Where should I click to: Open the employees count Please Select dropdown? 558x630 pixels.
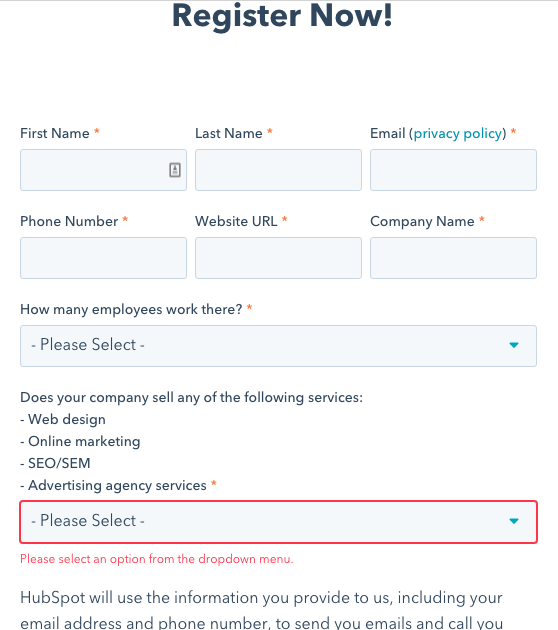pyautogui.click(x=278, y=346)
